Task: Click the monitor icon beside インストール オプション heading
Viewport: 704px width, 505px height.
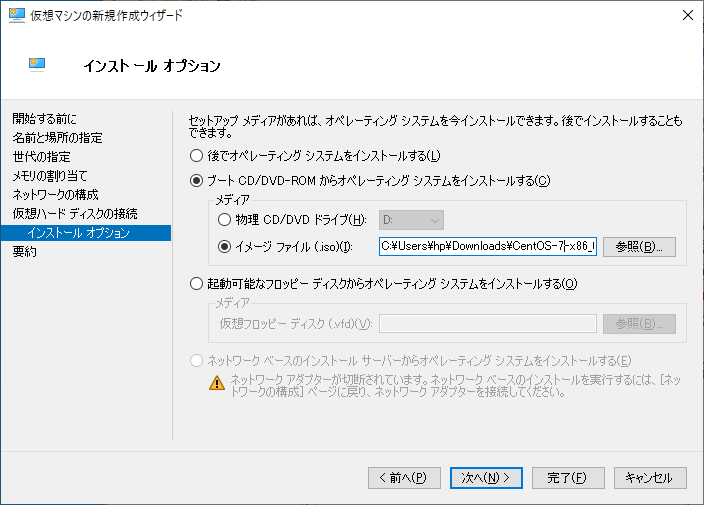Action: click(37, 65)
